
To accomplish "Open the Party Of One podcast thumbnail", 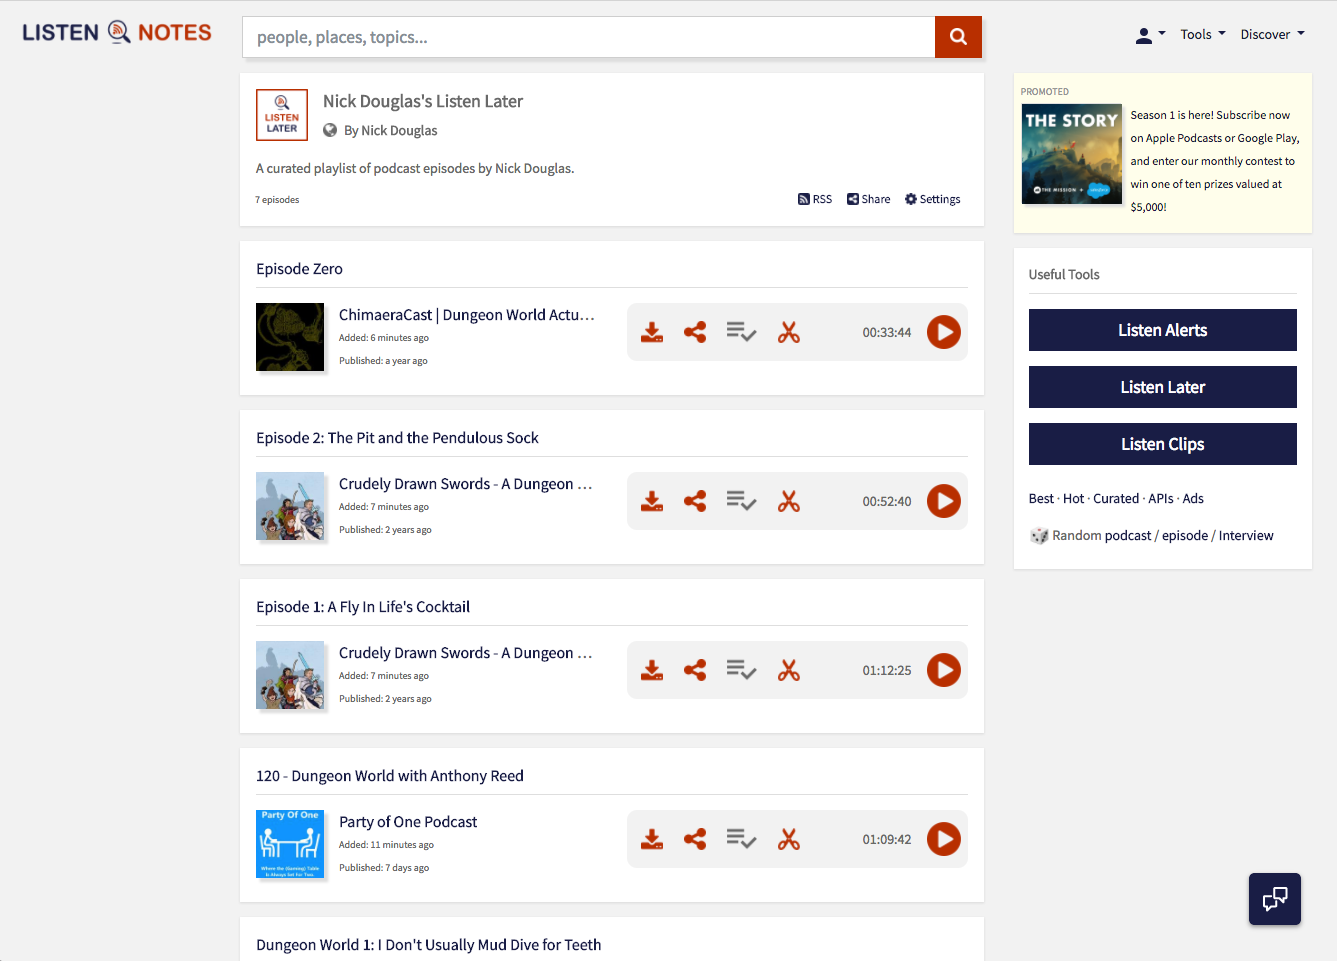I will point(290,844).
